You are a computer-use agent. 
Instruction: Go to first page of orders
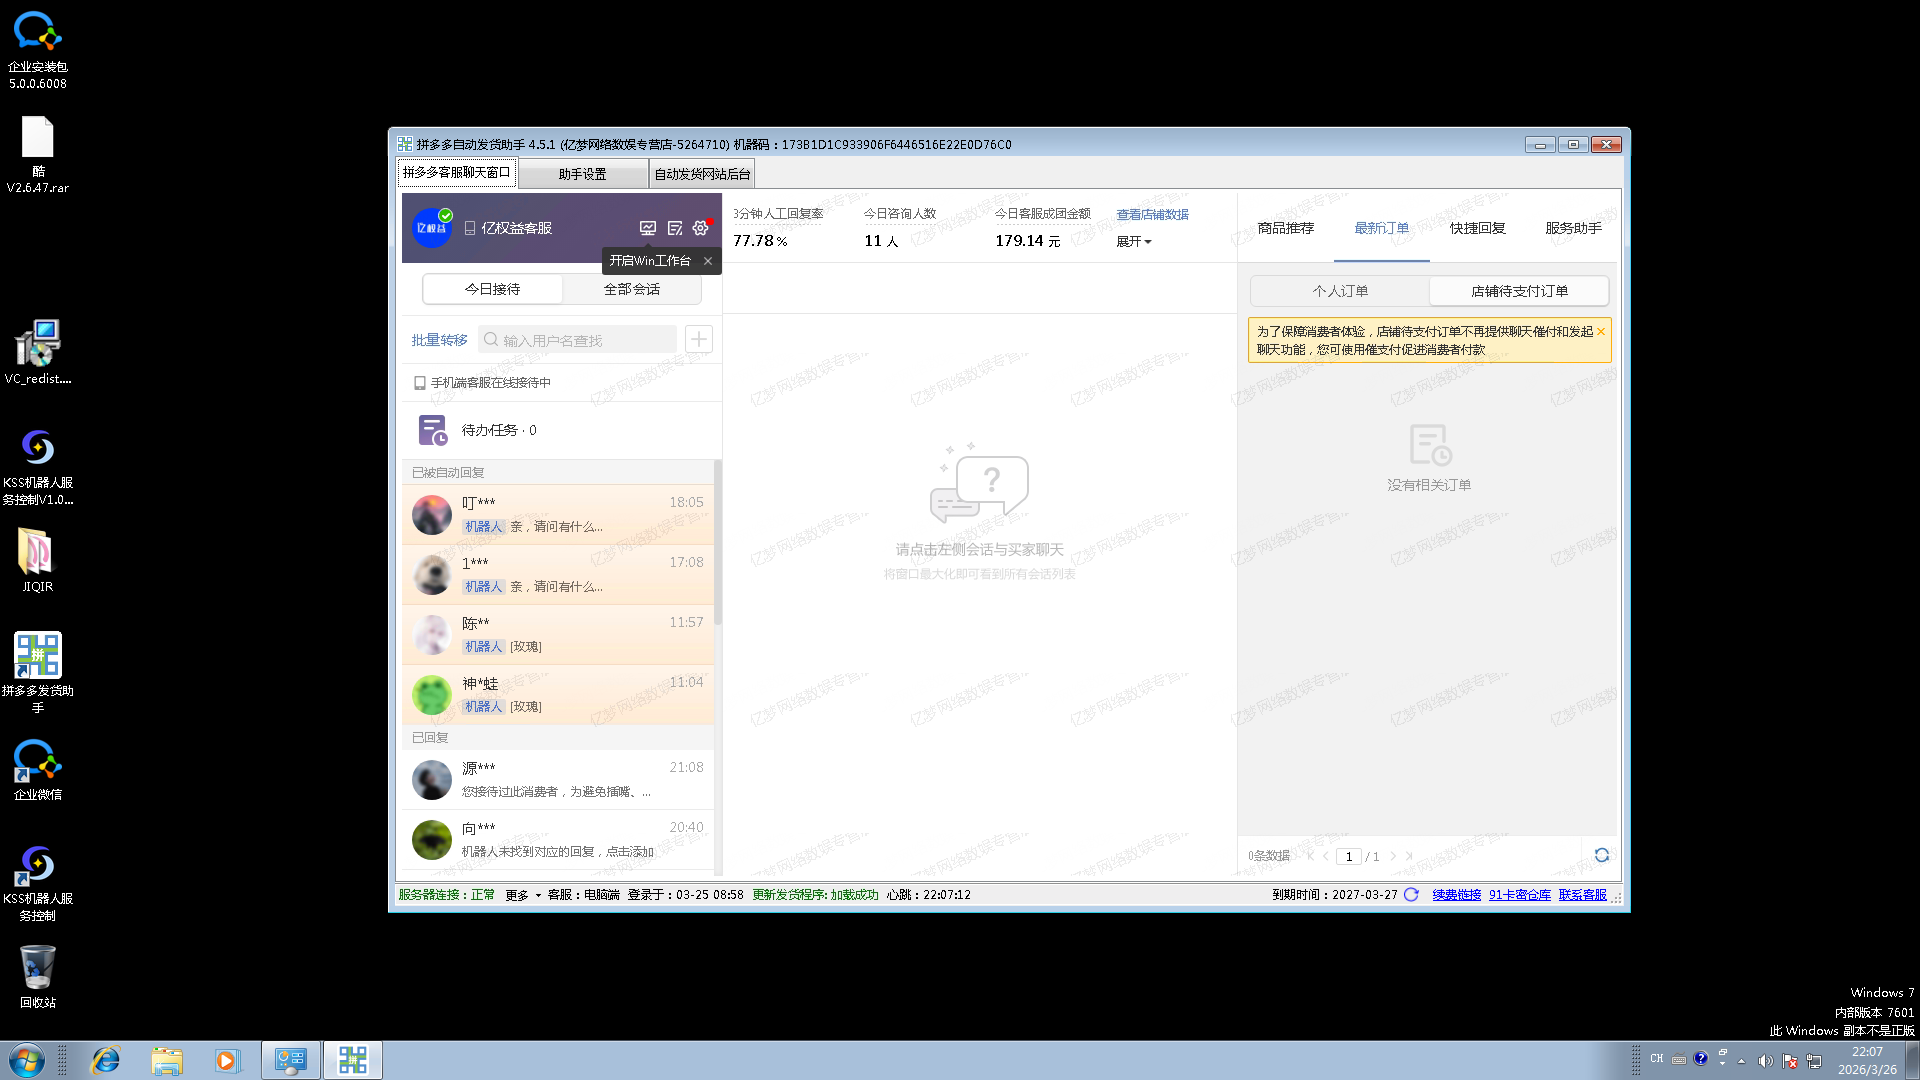(x=1310, y=856)
